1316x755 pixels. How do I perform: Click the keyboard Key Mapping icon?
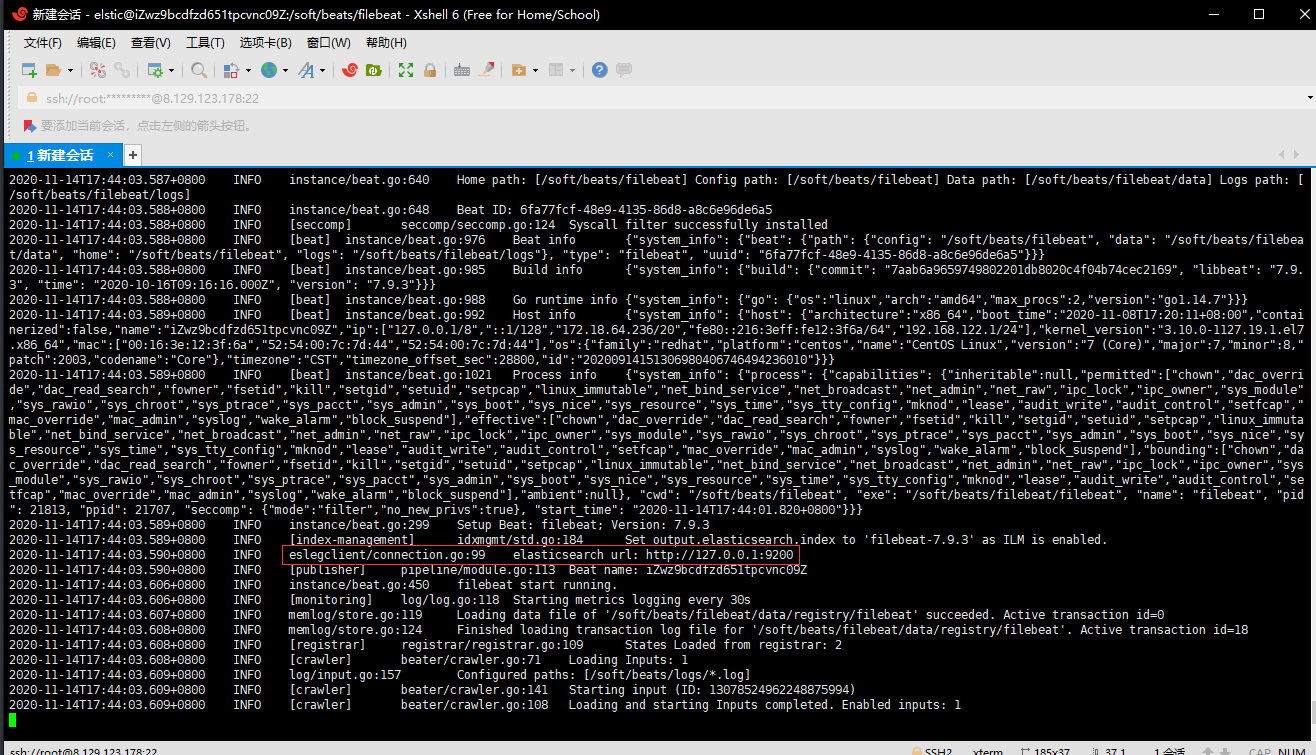point(461,70)
